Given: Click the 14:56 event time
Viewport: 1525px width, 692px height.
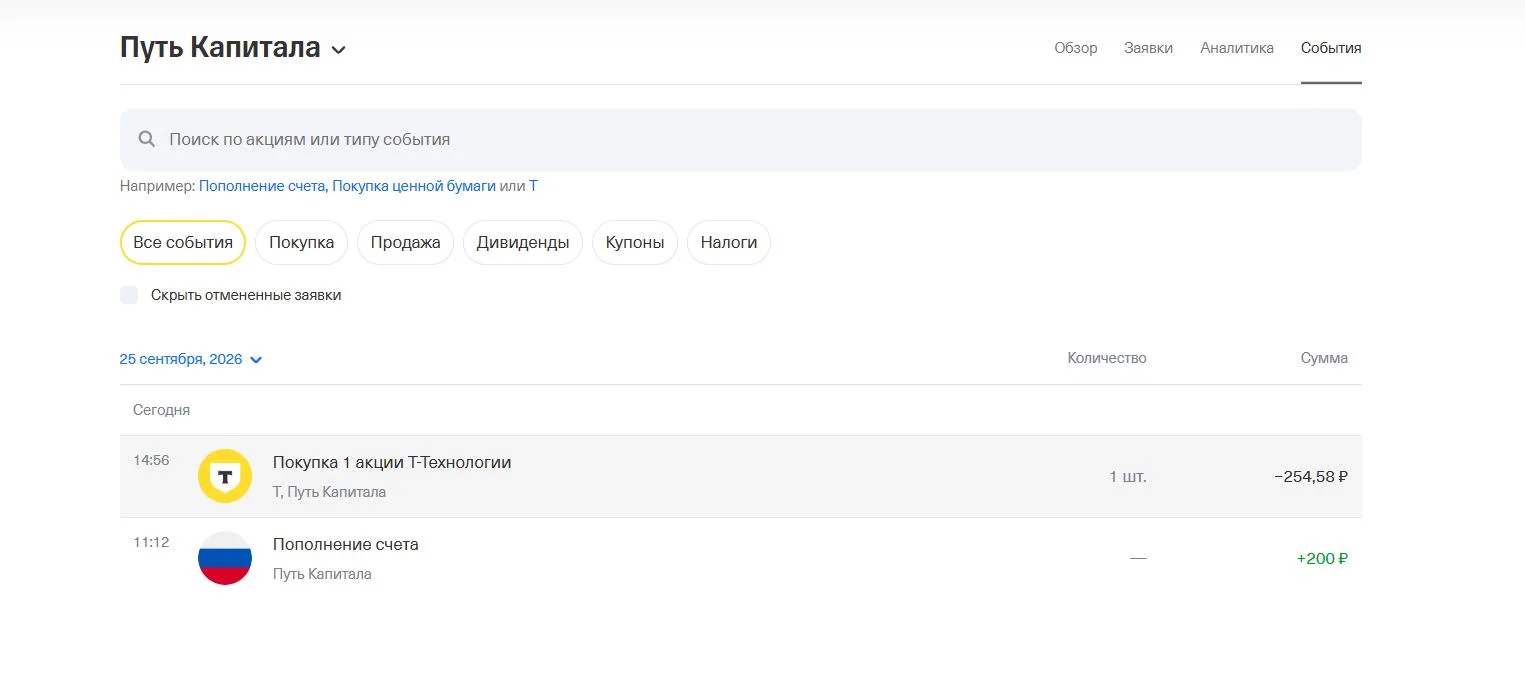Looking at the screenshot, I should 151,461.
